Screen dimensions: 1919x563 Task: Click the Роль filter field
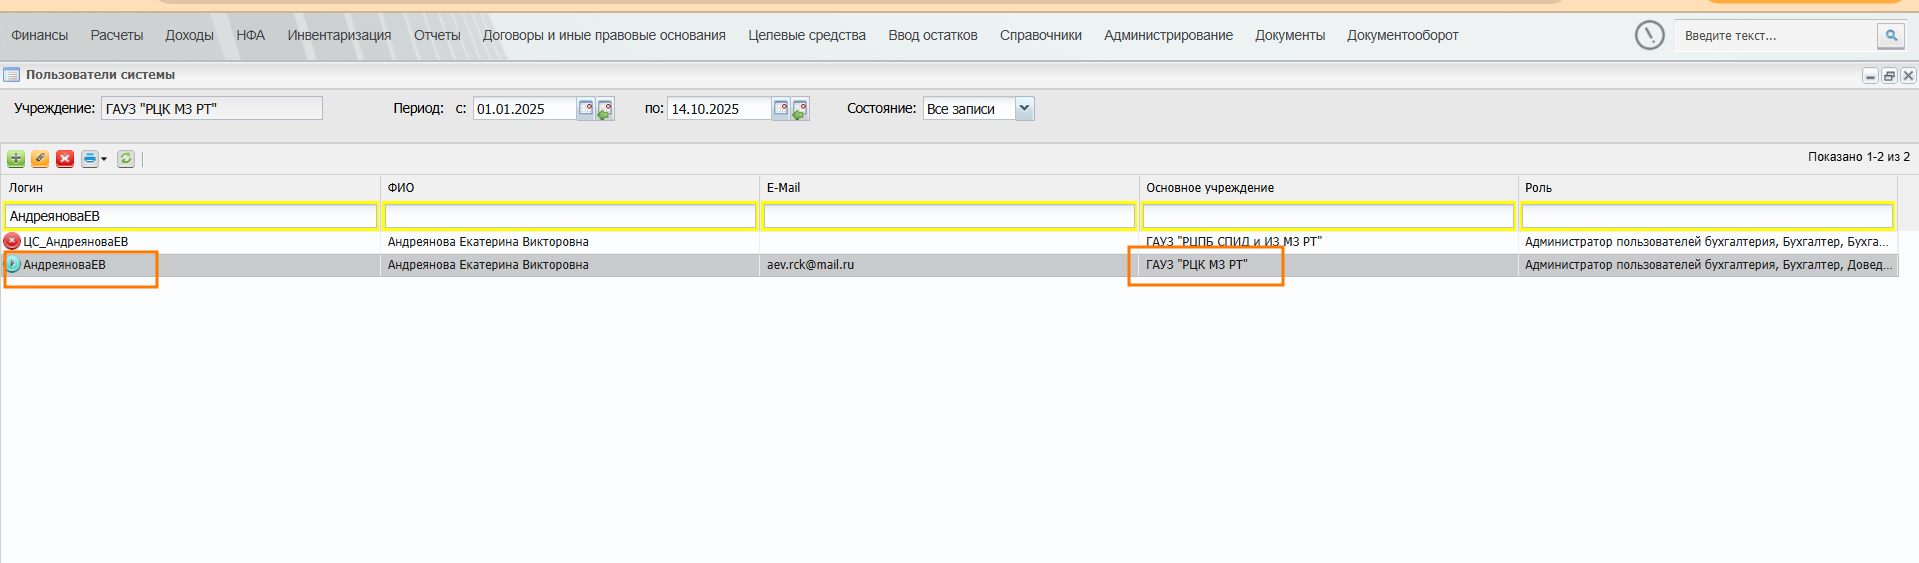[1707, 216]
